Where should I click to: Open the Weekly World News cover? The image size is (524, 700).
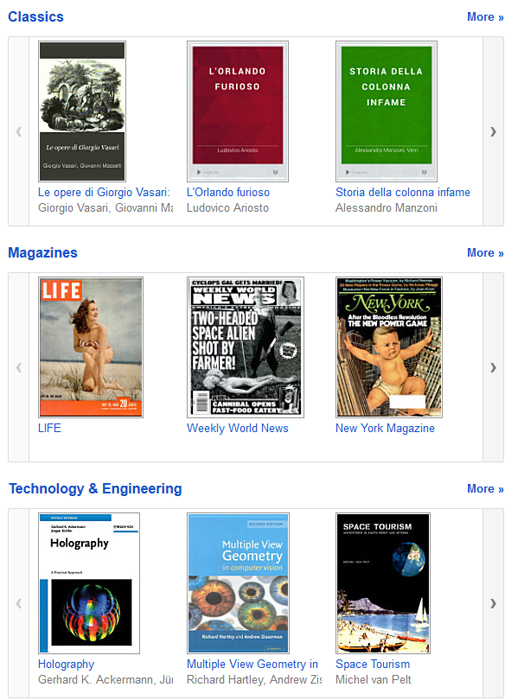click(x=245, y=347)
